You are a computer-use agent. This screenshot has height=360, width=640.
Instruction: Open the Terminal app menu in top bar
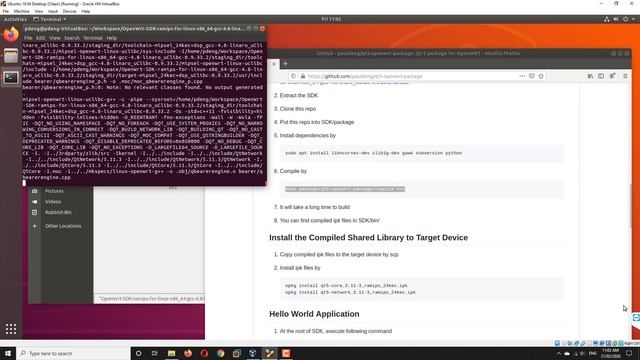(49, 19)
